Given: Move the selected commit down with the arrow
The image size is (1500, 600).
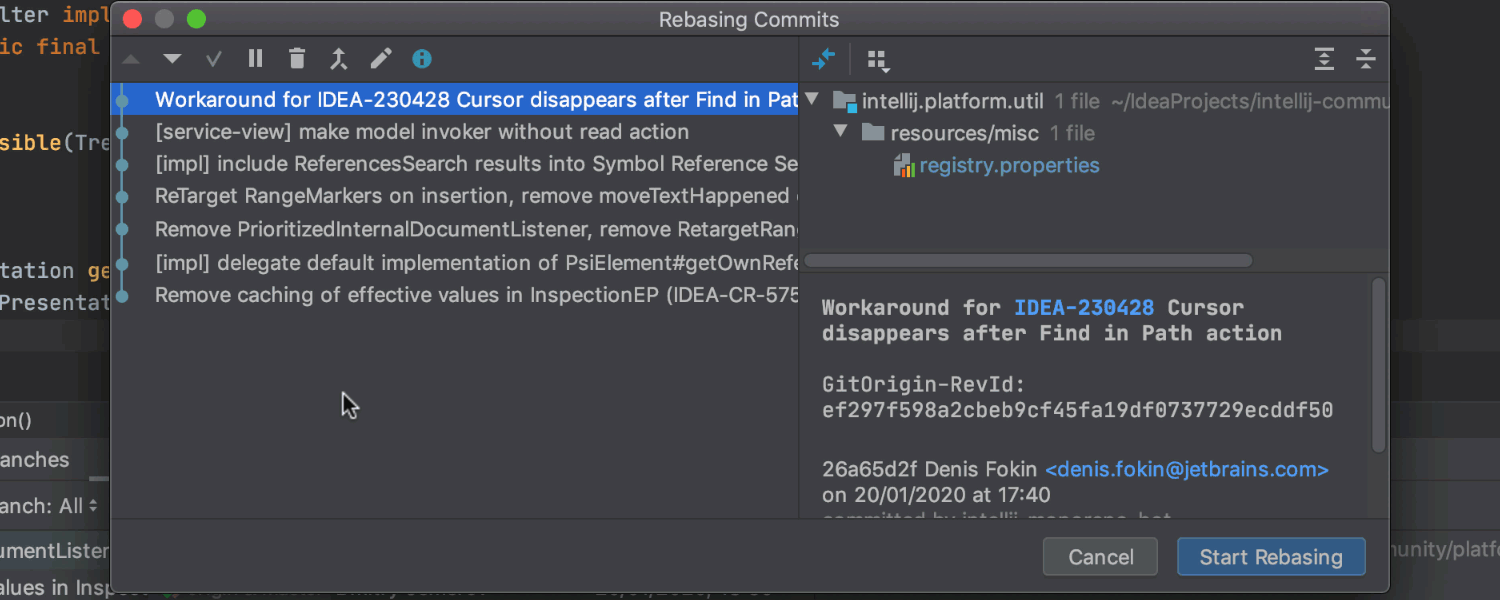Looking at the screenshot, I should click(172, 59).
